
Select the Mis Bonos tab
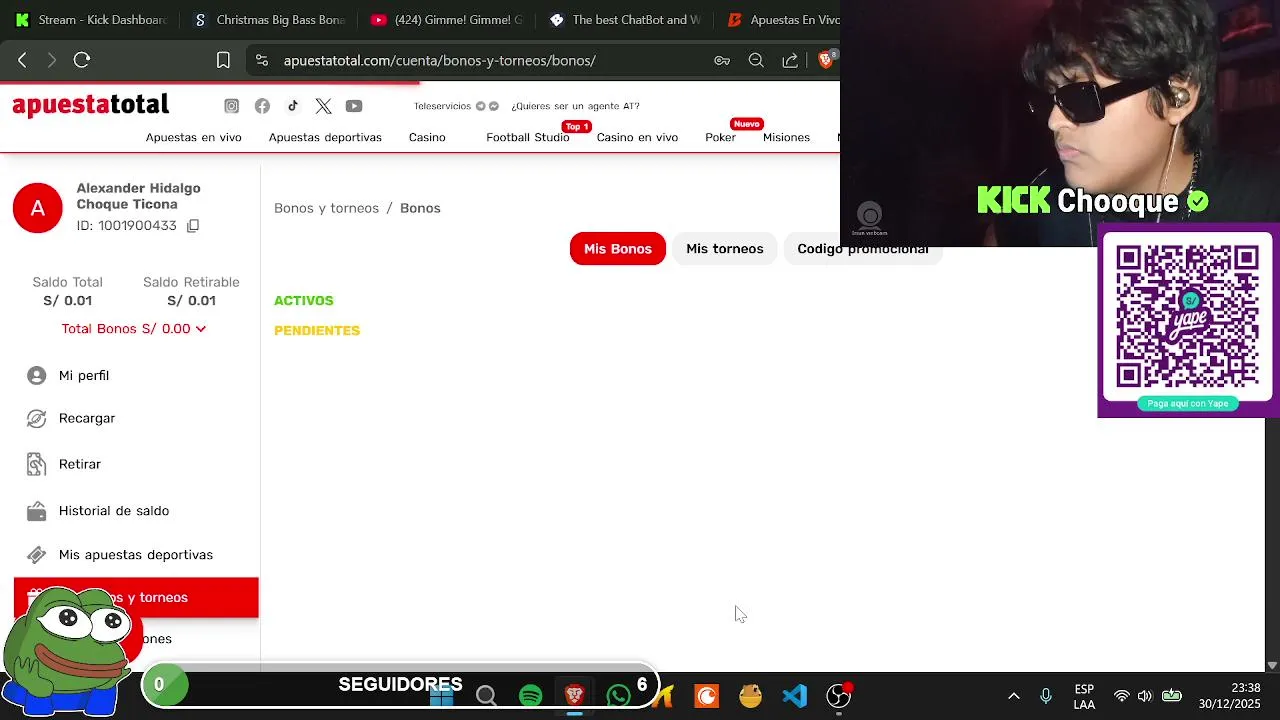point(618,249)
